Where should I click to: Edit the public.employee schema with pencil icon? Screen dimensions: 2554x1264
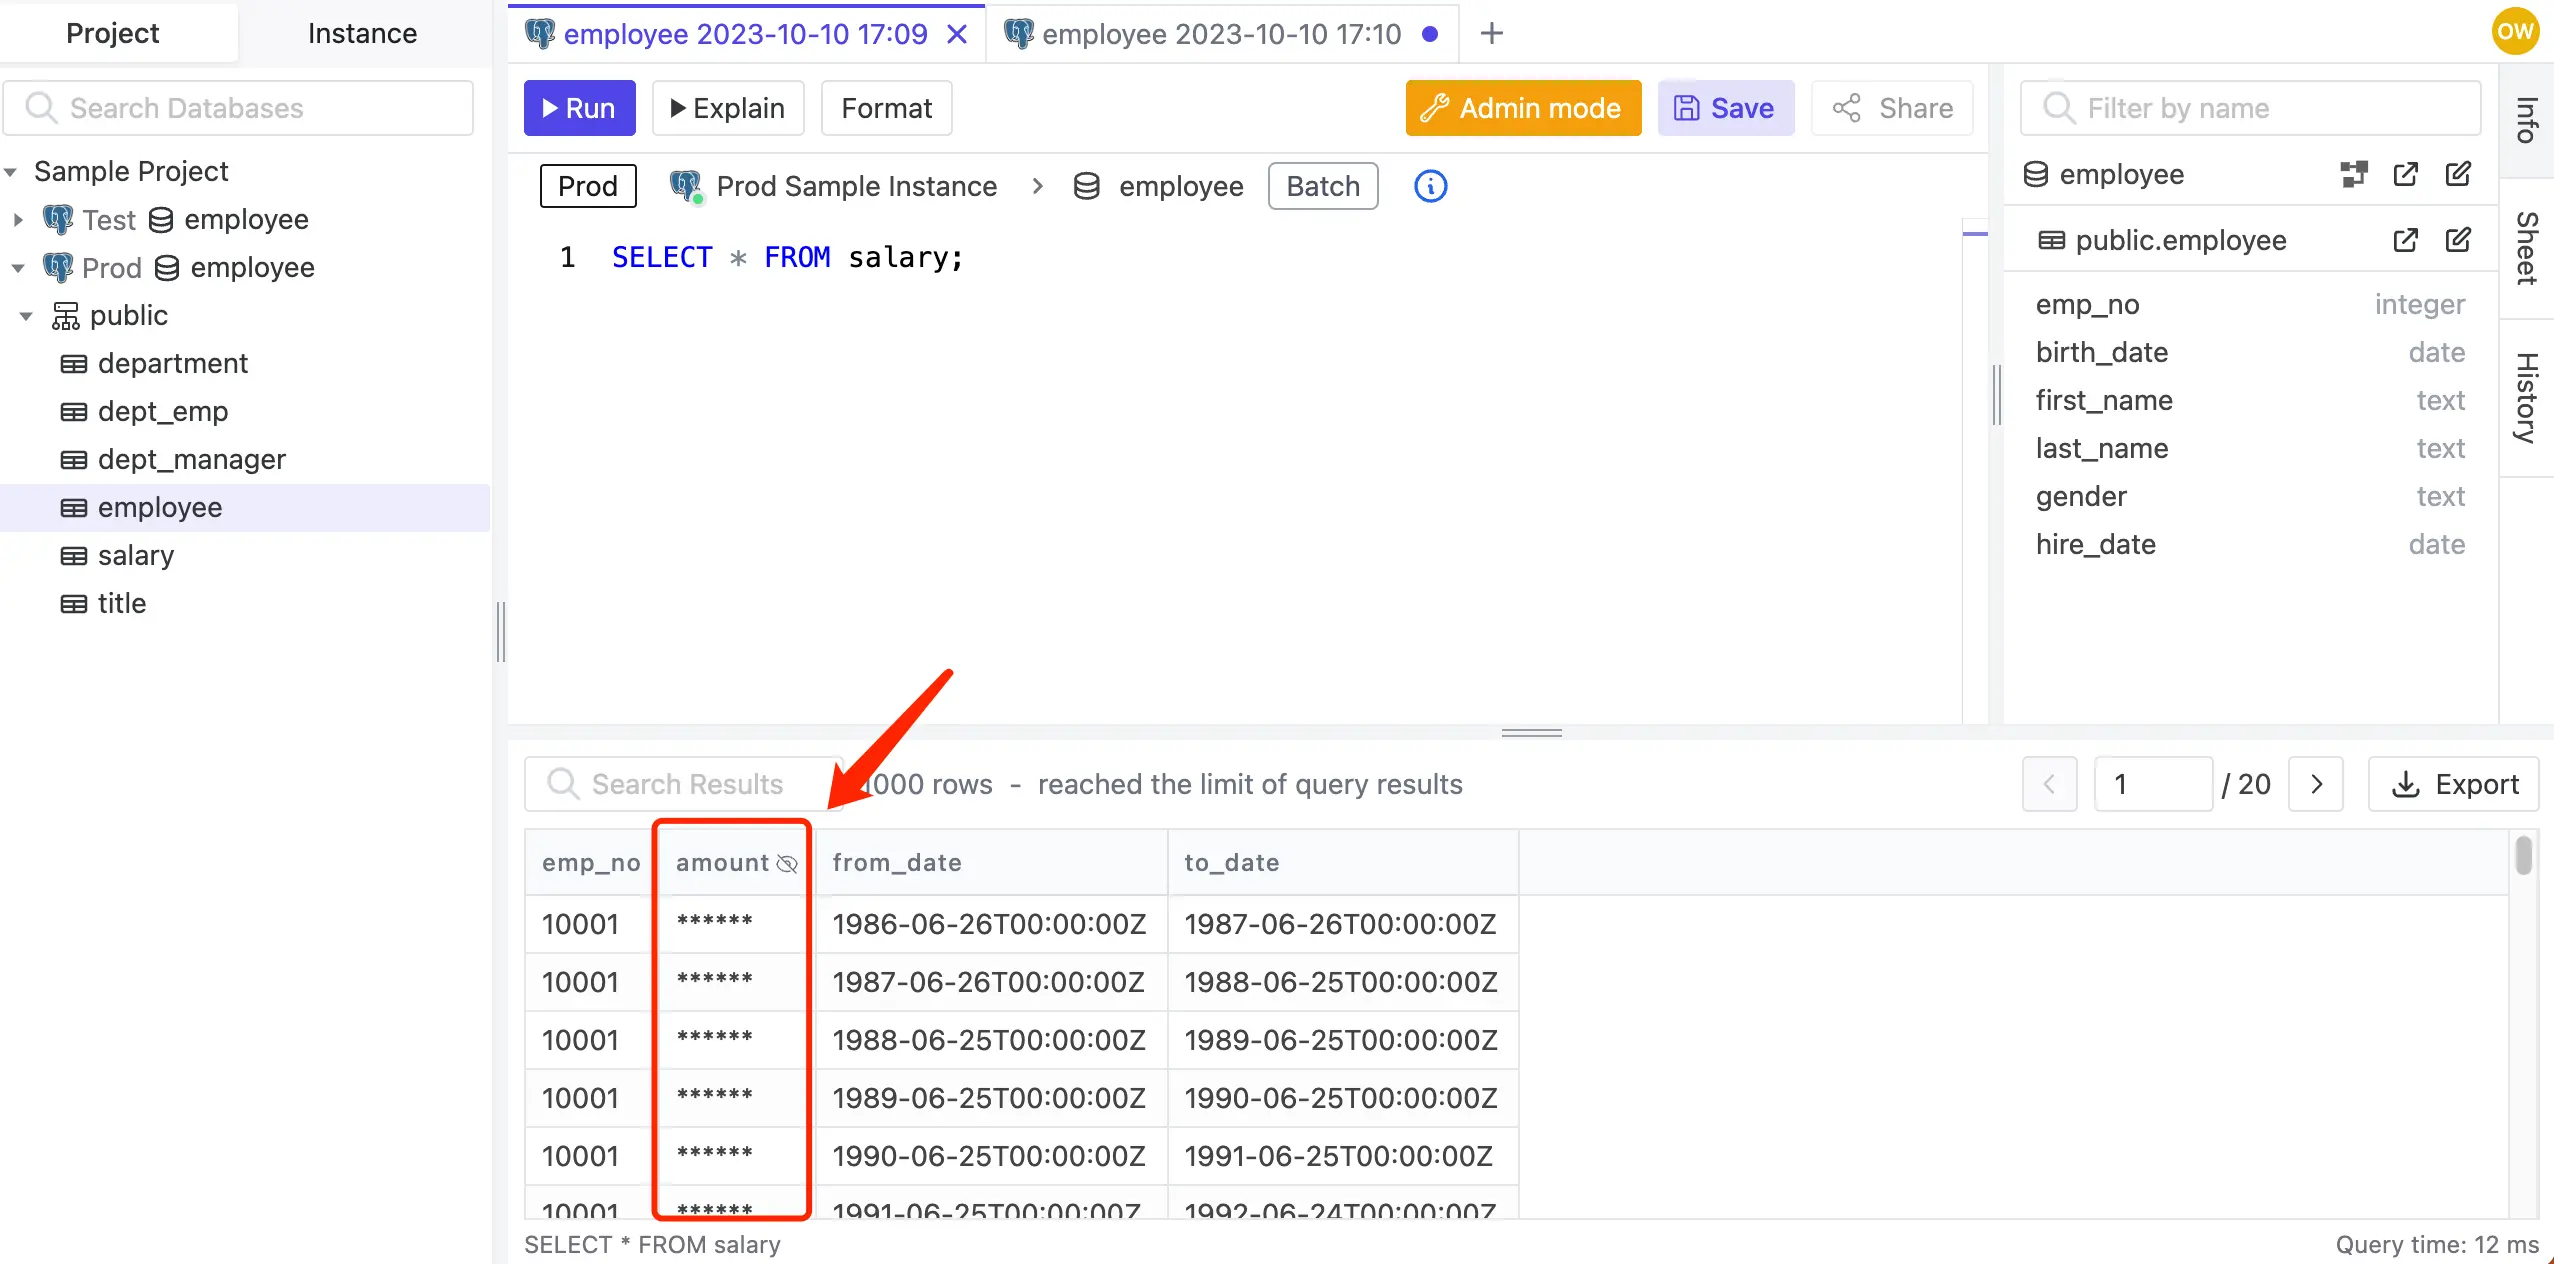(2460, 240)
